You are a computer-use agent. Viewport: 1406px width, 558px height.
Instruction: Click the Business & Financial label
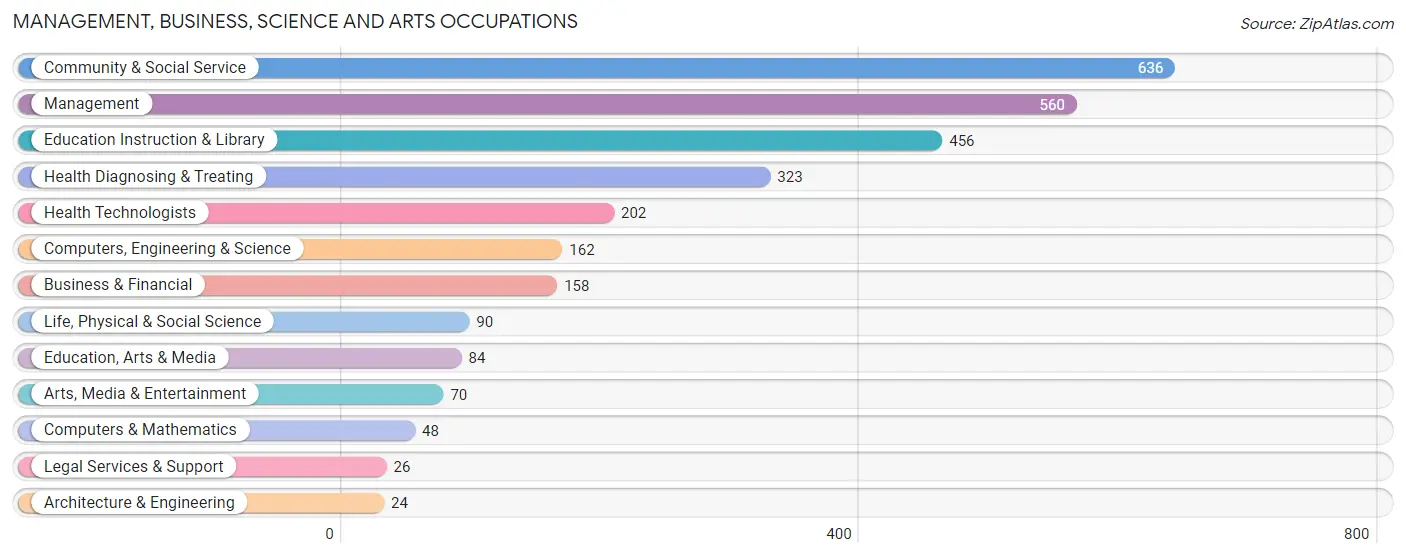(118, 285)
